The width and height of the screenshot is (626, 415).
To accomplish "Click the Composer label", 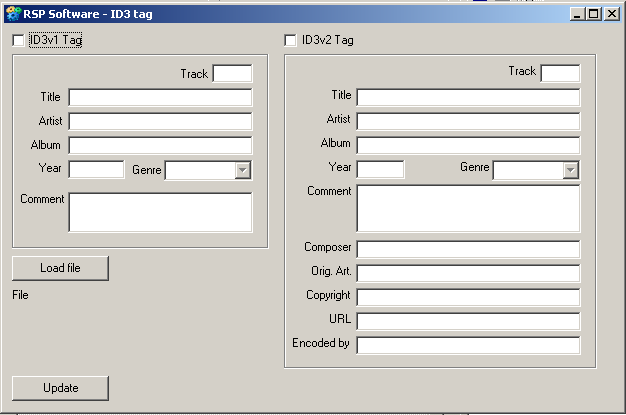I will [x=327, y=247].
